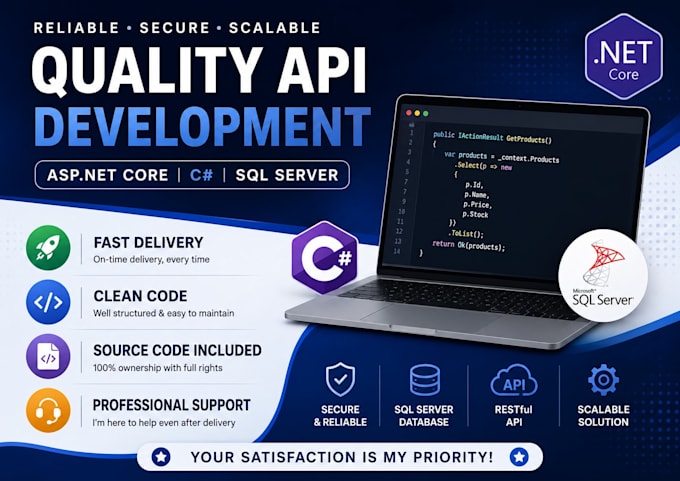Click the yellow dot in laptop code window
The height and width of the screenshot is (481, 680).
click(417, 113)
